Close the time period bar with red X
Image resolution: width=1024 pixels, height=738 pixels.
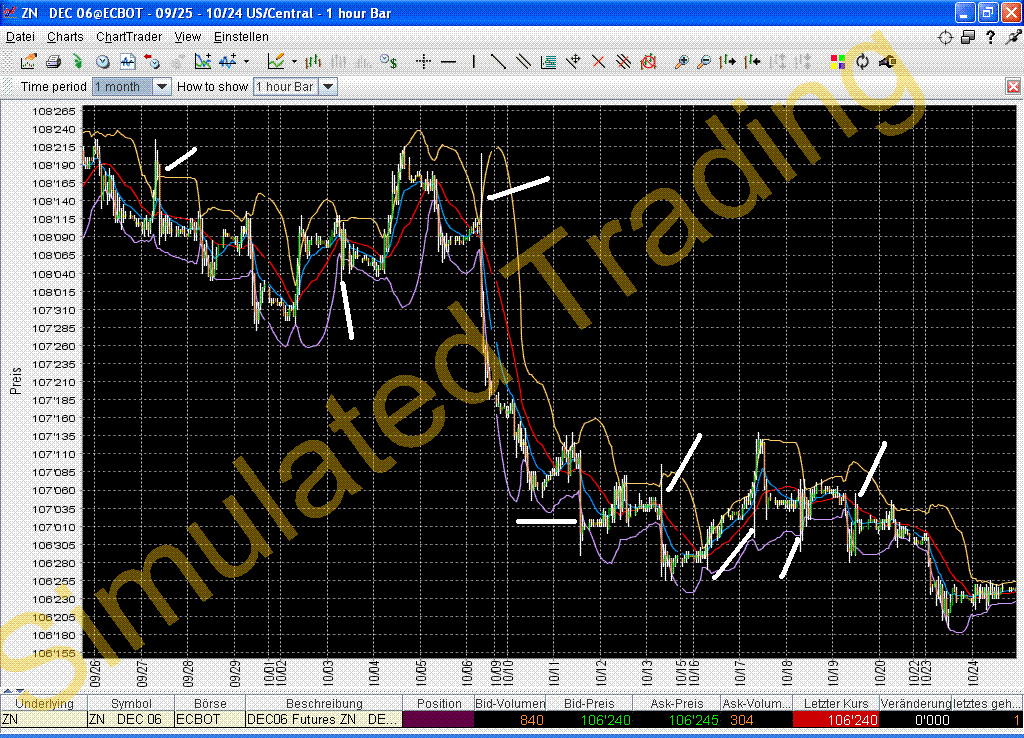point(1013,86)
